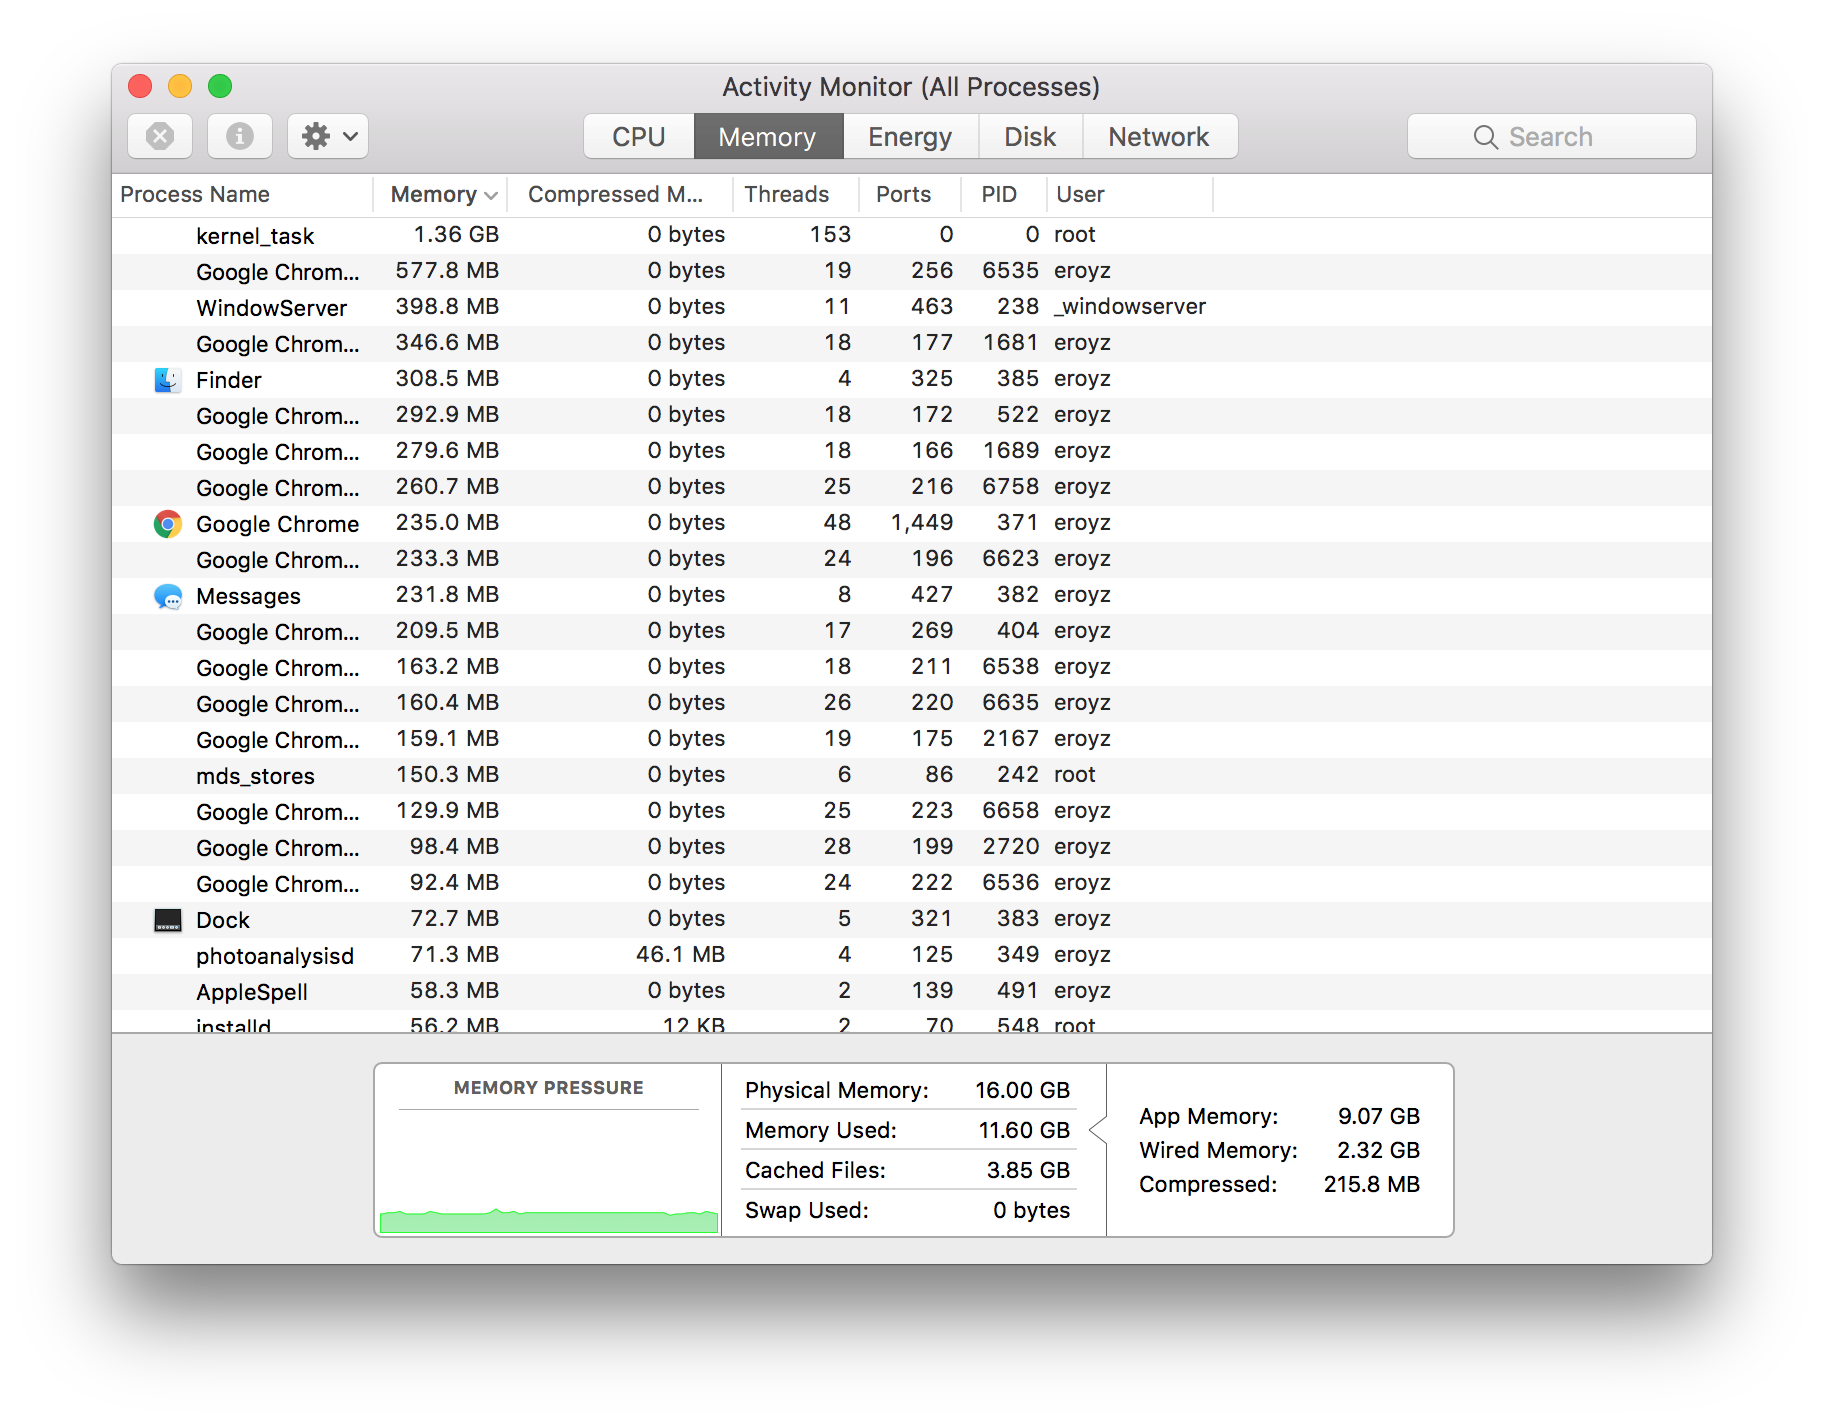Select the Finder process name
This screenshot has width=1824, height=1424.
[229, 380]
